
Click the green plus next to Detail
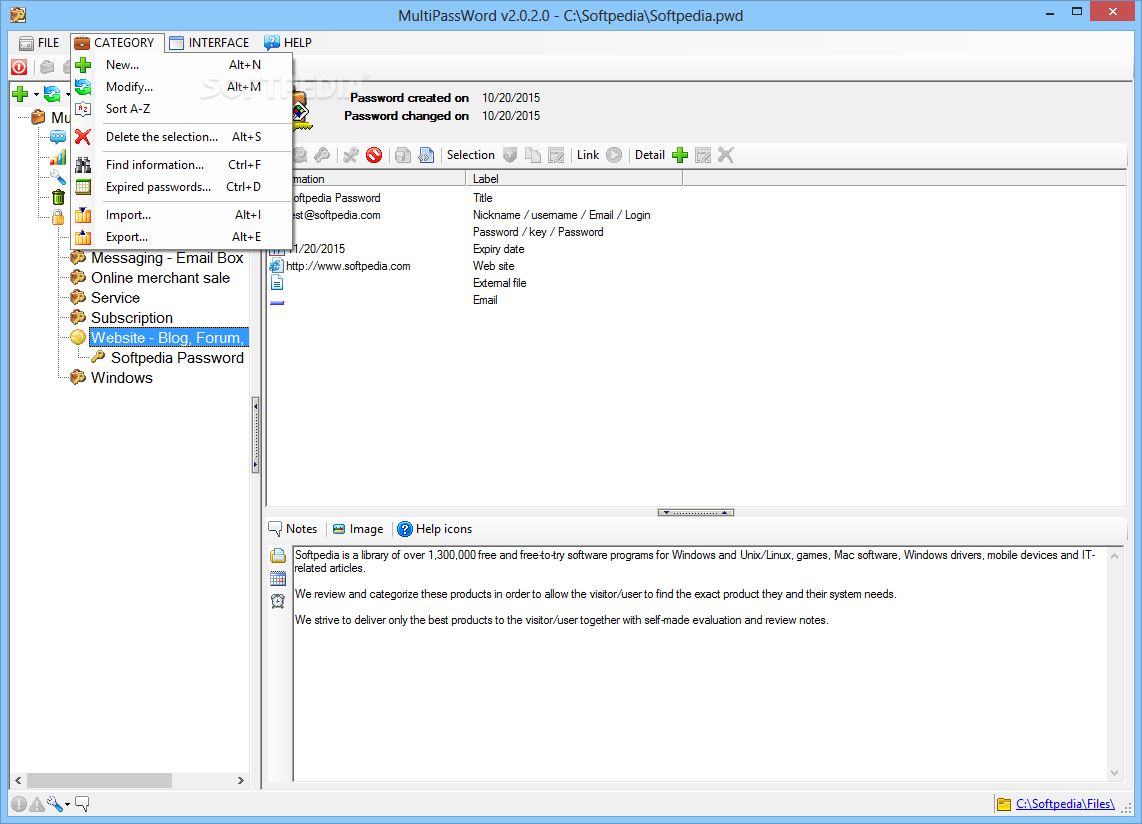click(x=680, y=154)
